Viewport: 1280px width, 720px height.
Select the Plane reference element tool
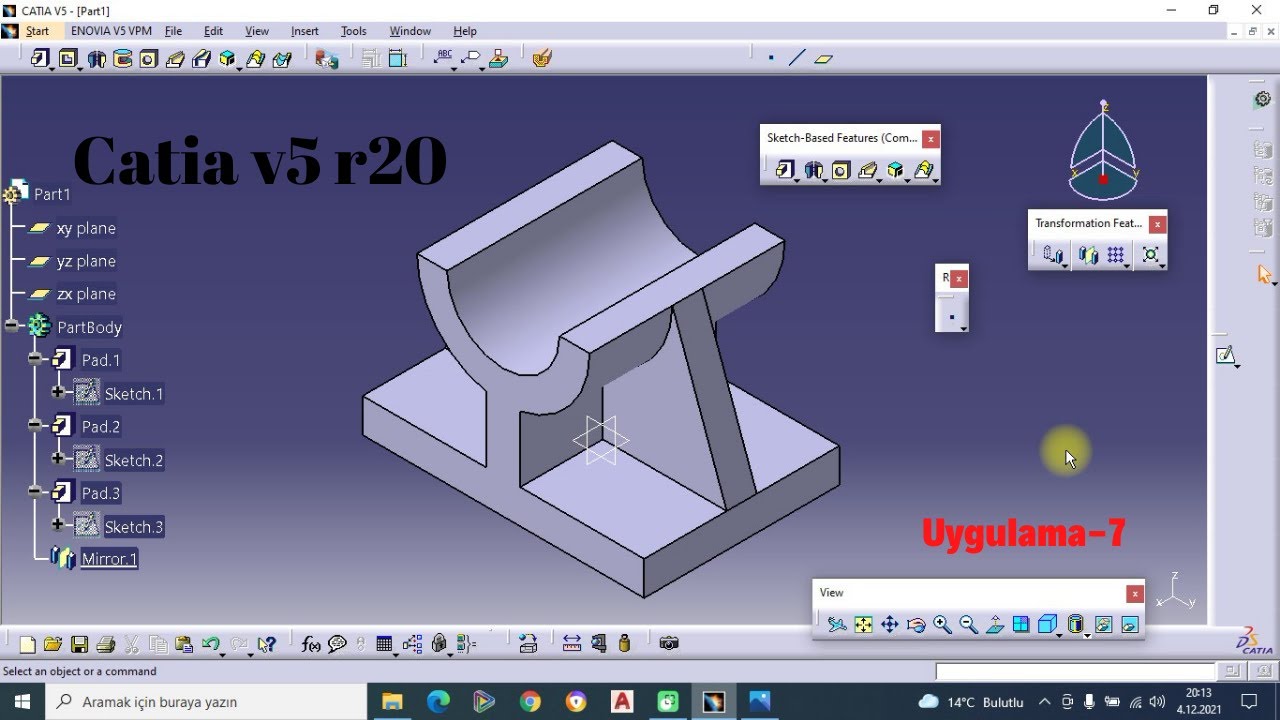coord(823,58)
